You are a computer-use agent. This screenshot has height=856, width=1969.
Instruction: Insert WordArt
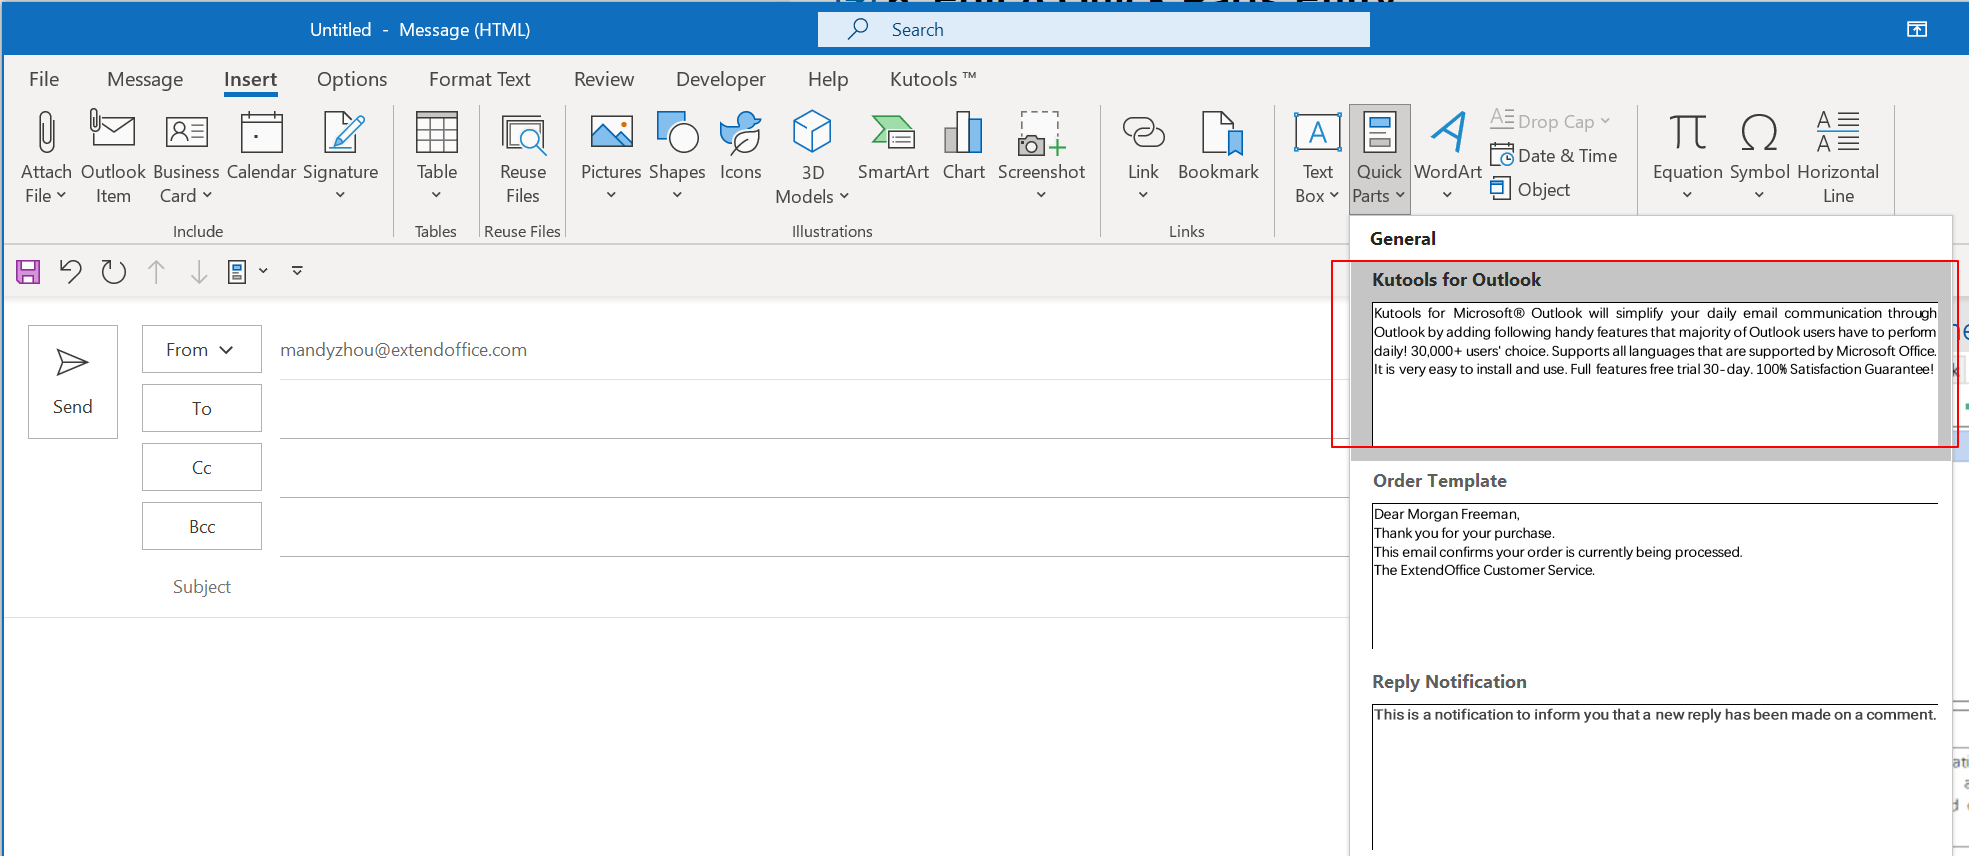coord(1448,157)
